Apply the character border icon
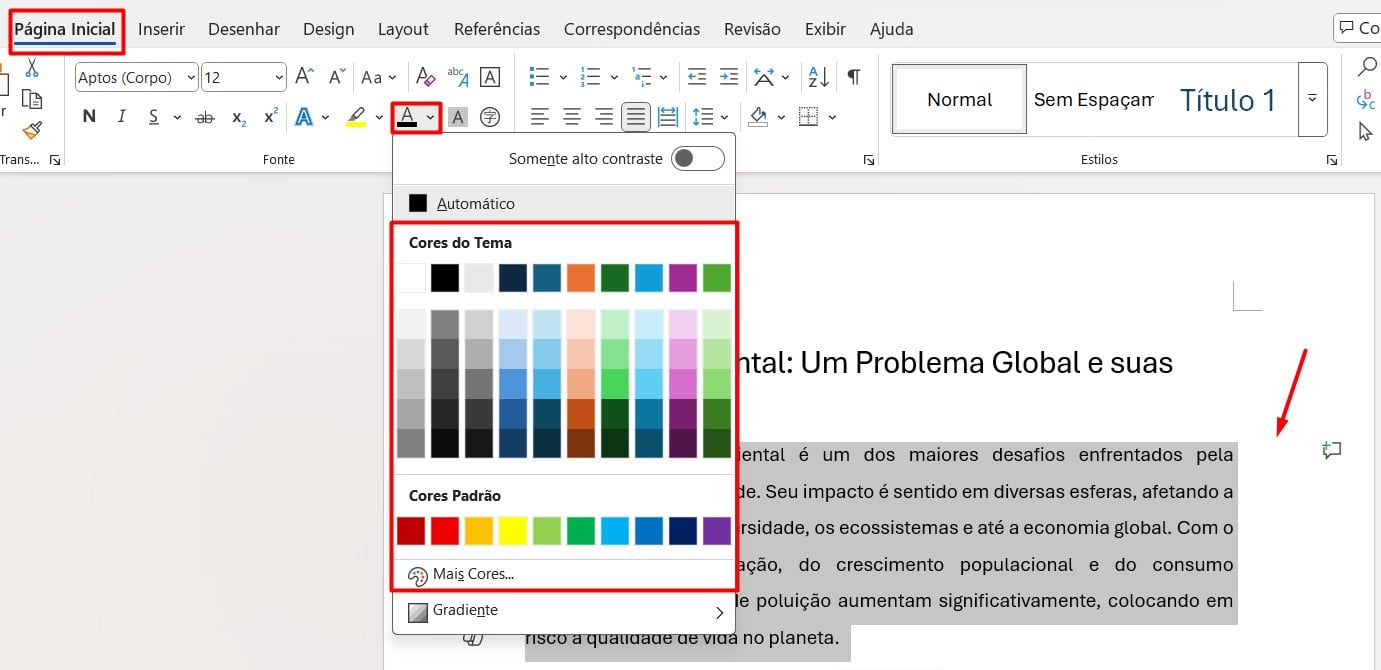Viewport: 1381px width, 670px height. coord(490,77)
